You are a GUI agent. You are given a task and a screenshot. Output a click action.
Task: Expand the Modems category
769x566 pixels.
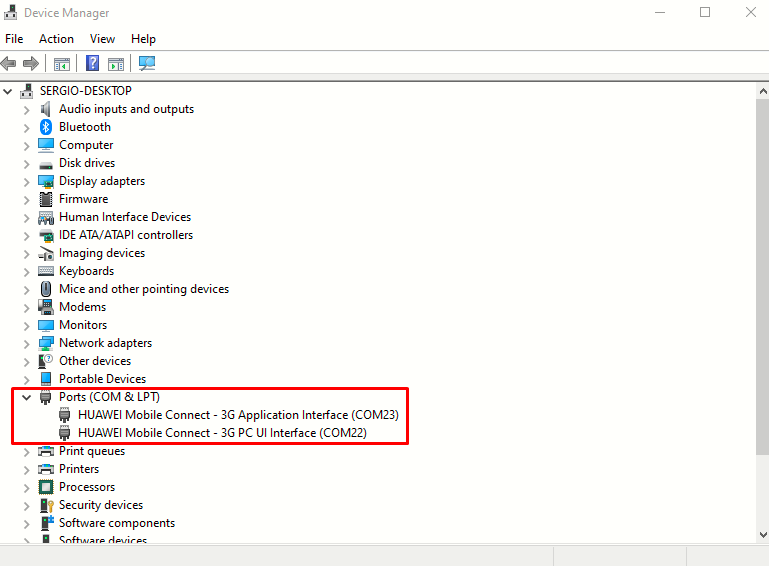coord(26,308)
